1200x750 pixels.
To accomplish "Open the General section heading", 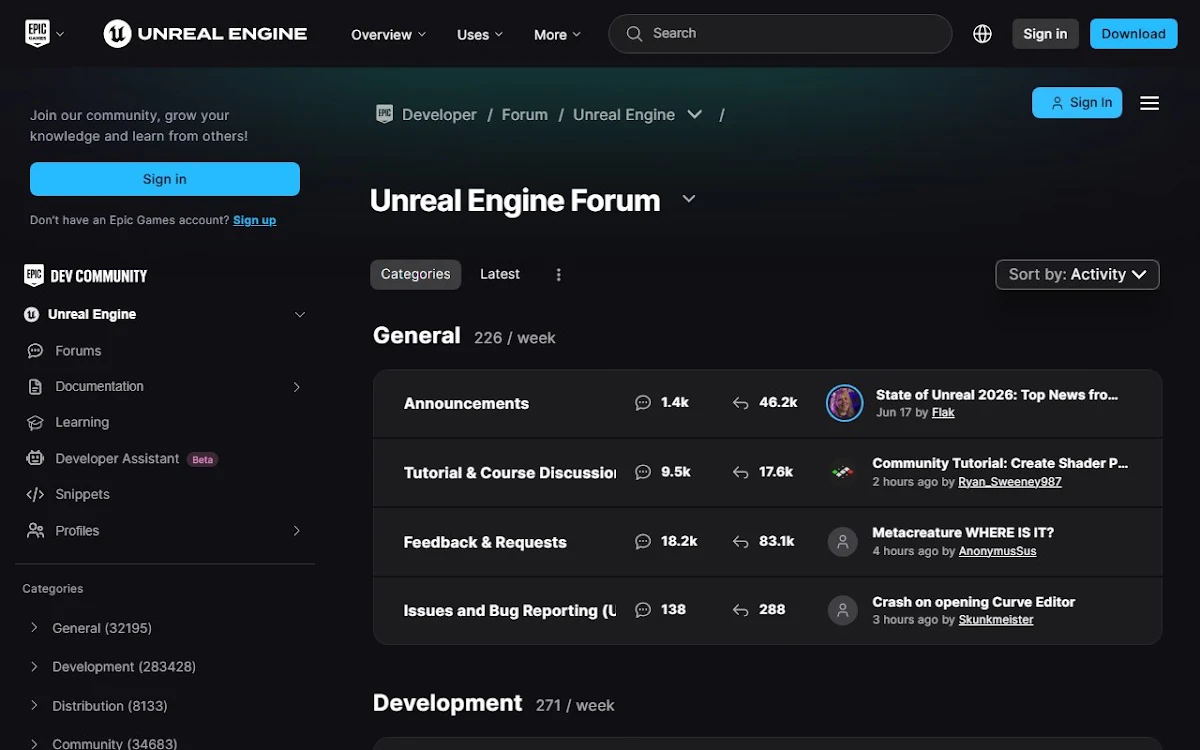I will pyautogui.click(x=417, y=336).
